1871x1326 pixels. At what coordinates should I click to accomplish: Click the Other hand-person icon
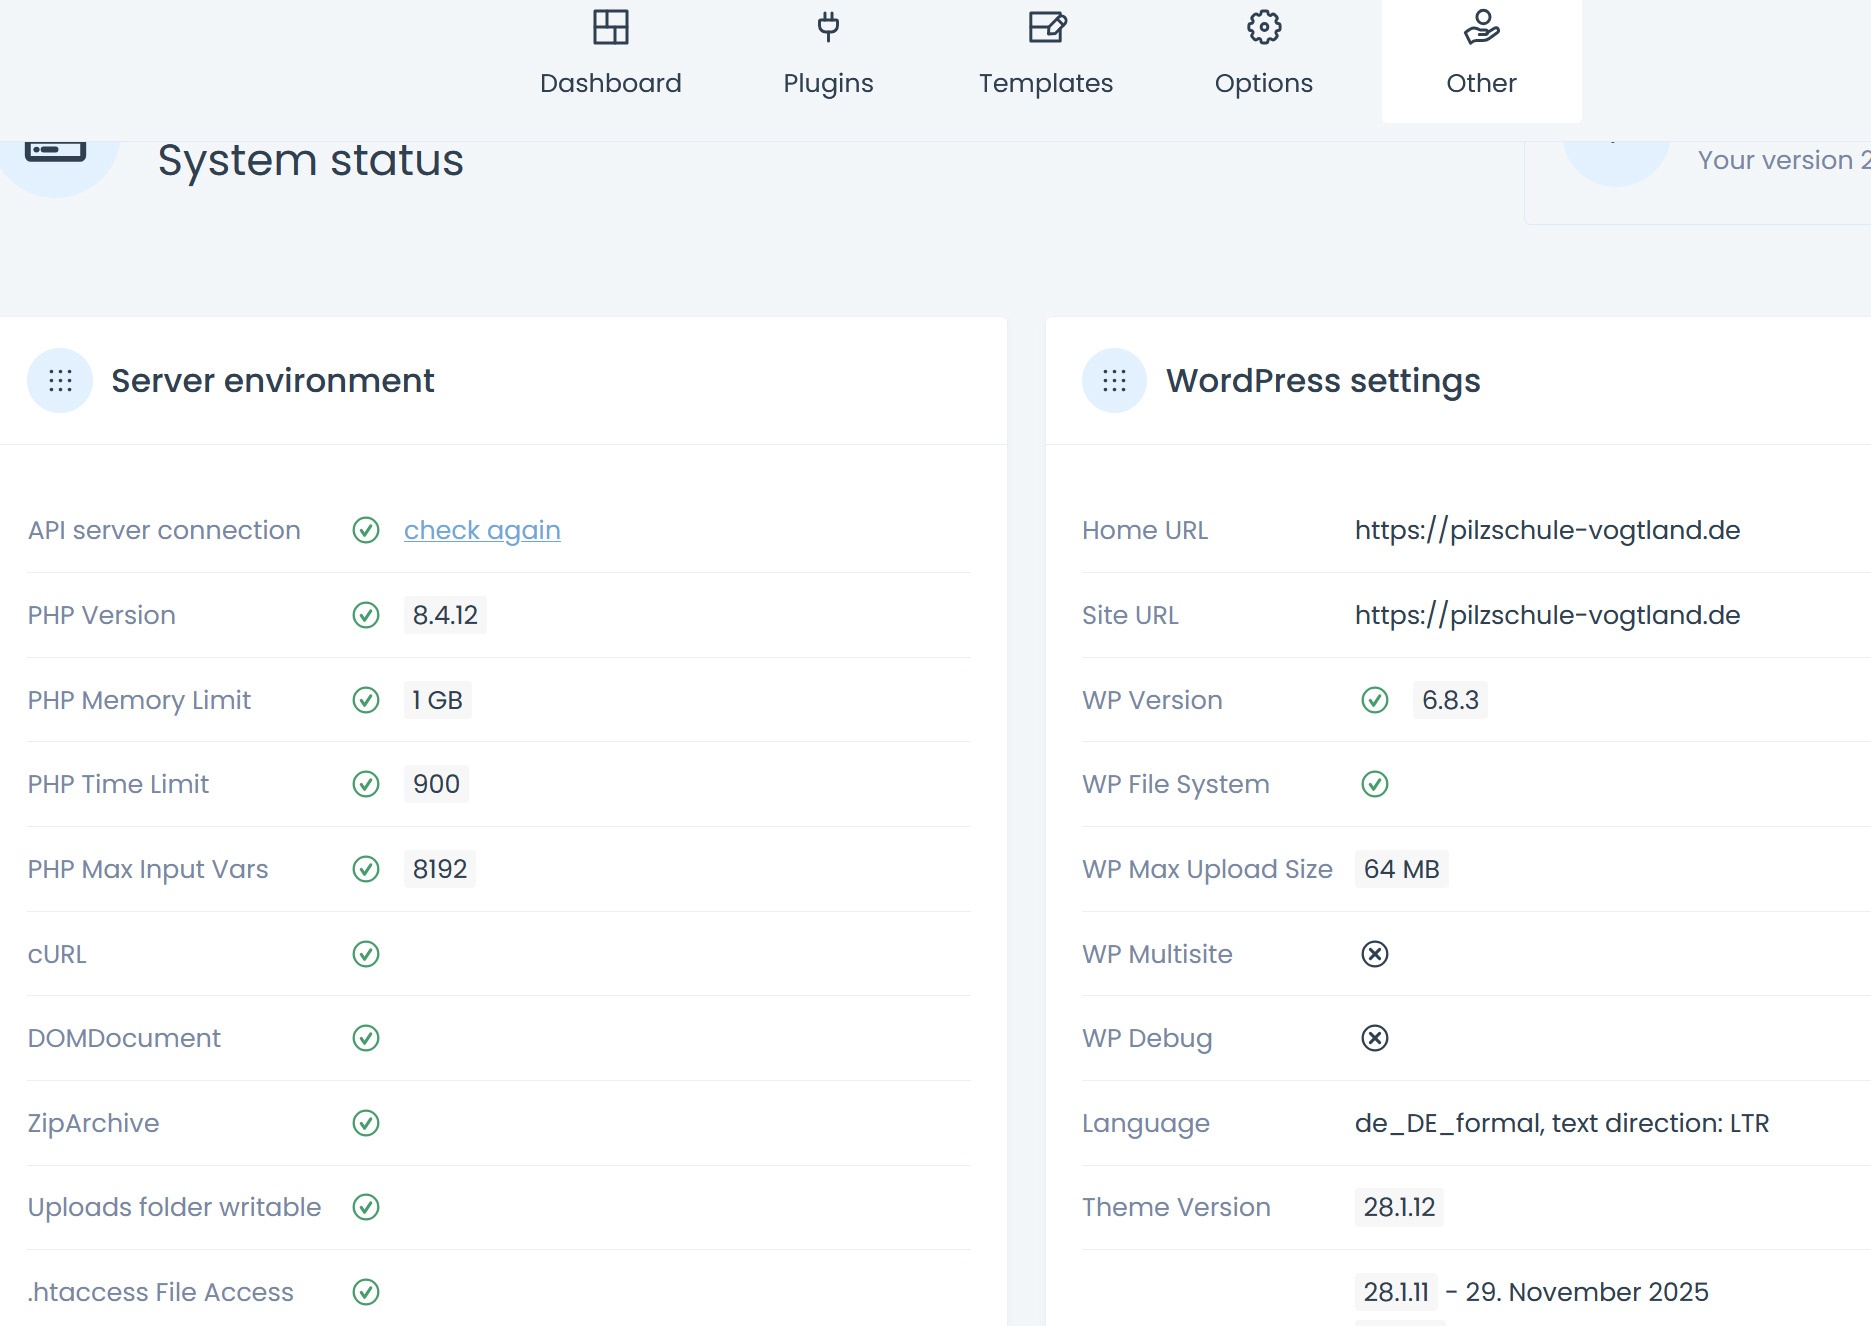click(1481, 27)
